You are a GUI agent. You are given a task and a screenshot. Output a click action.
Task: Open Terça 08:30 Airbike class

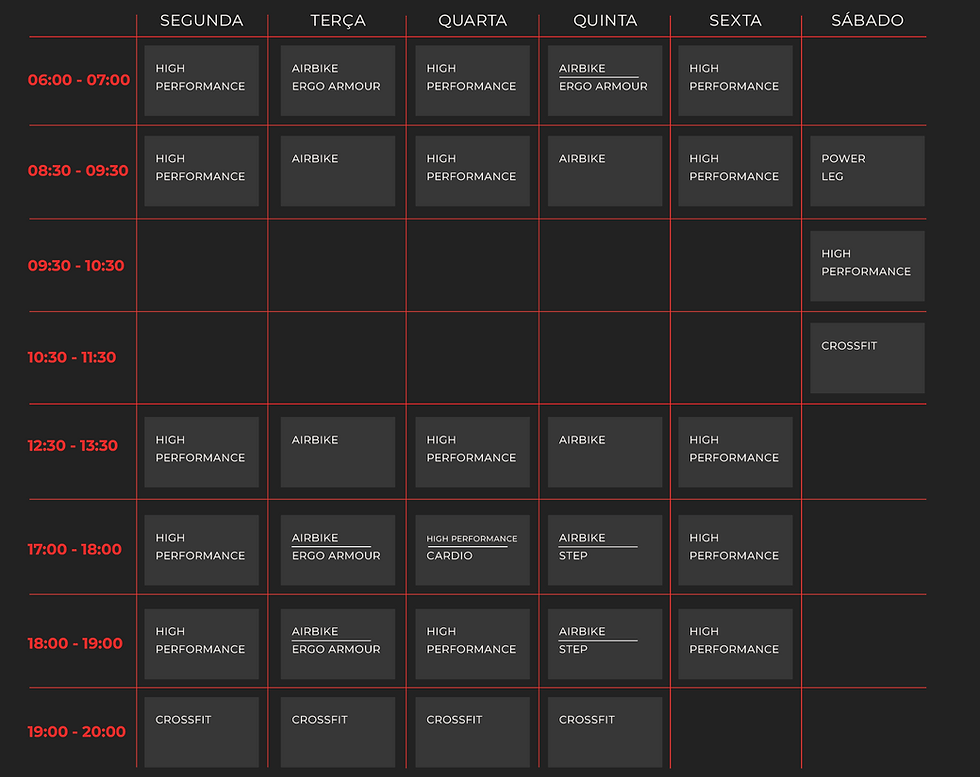[337, 171]
